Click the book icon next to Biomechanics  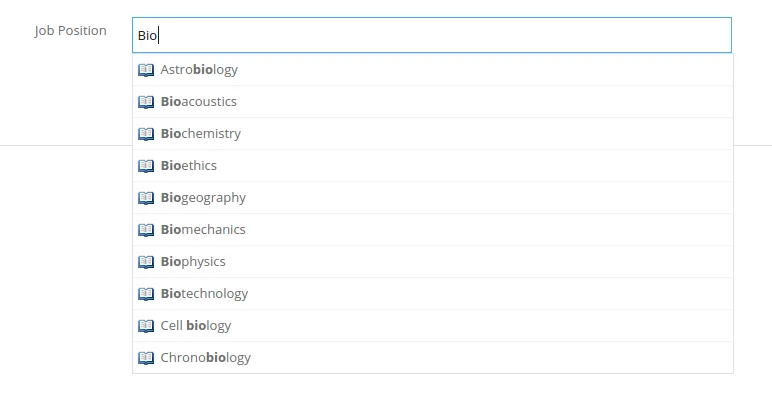click(146, 230)
